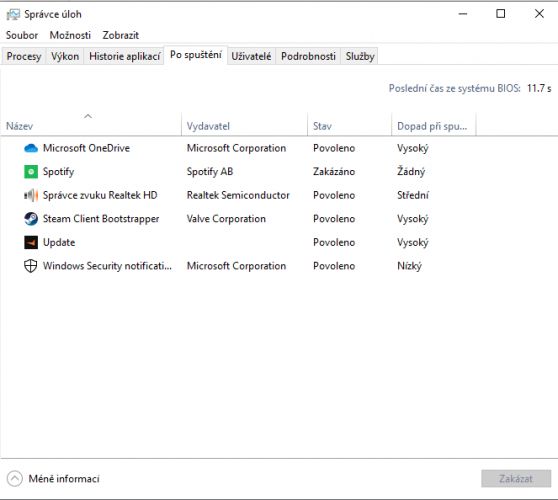The height and width of the screenshot is (500, 558).
Task: Minimize the Správce úloh window
Action: pyautogui.click(x=463, y=14)
